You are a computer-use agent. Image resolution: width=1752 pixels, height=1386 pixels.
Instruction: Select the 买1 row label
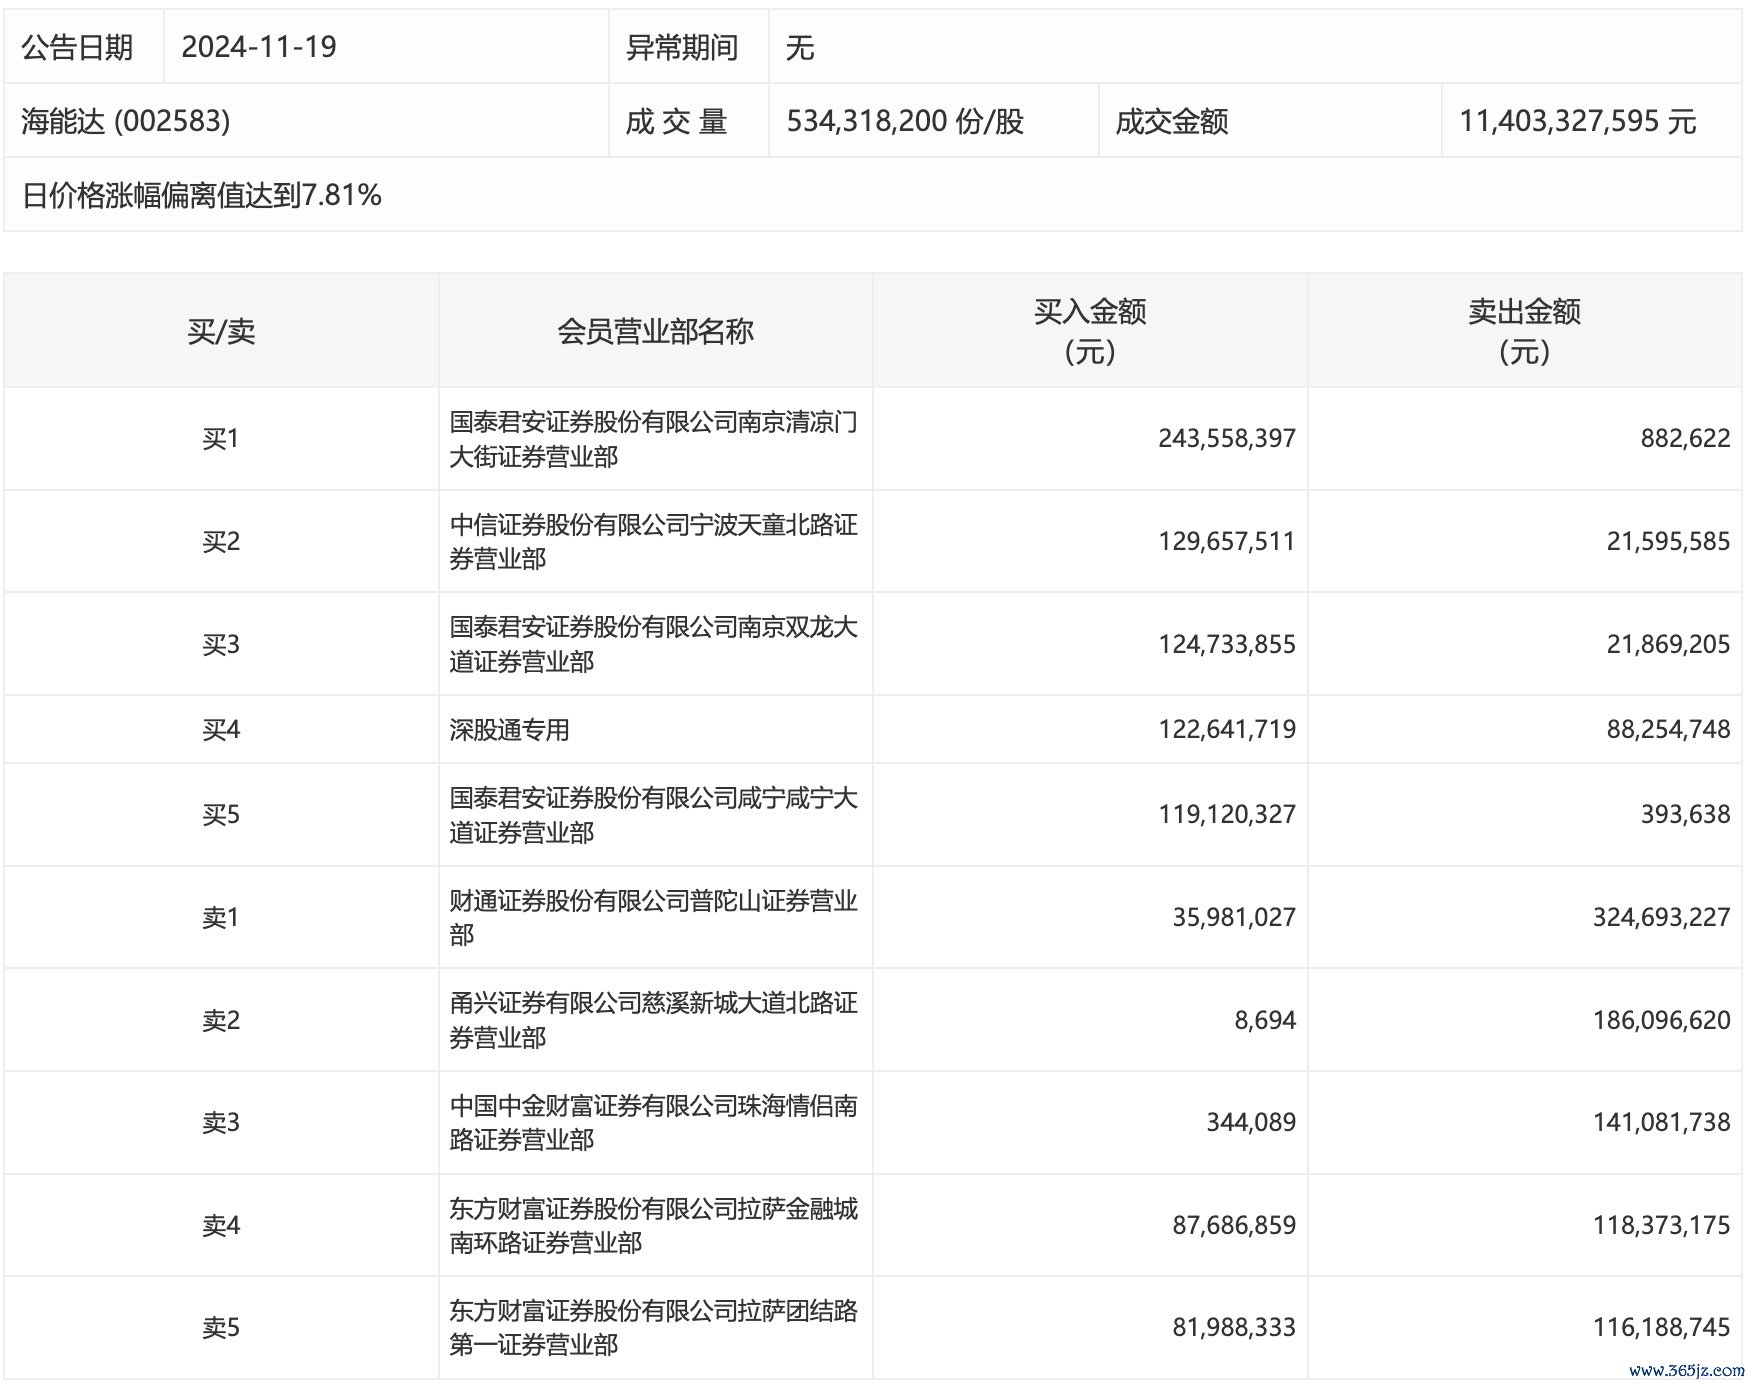(221, 439)
